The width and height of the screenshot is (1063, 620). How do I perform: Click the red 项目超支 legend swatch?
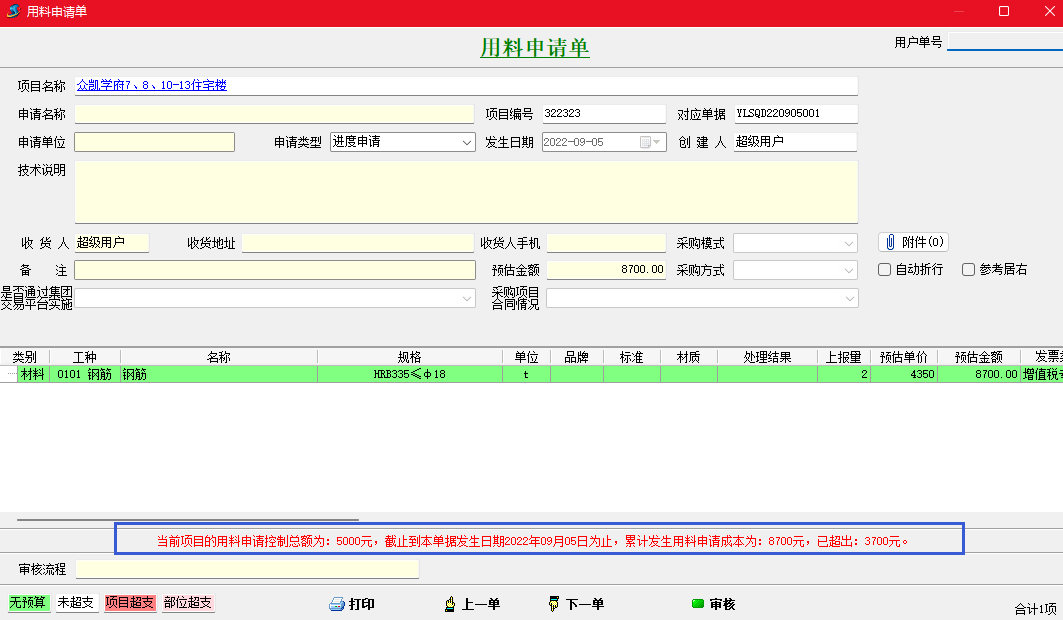130,603
